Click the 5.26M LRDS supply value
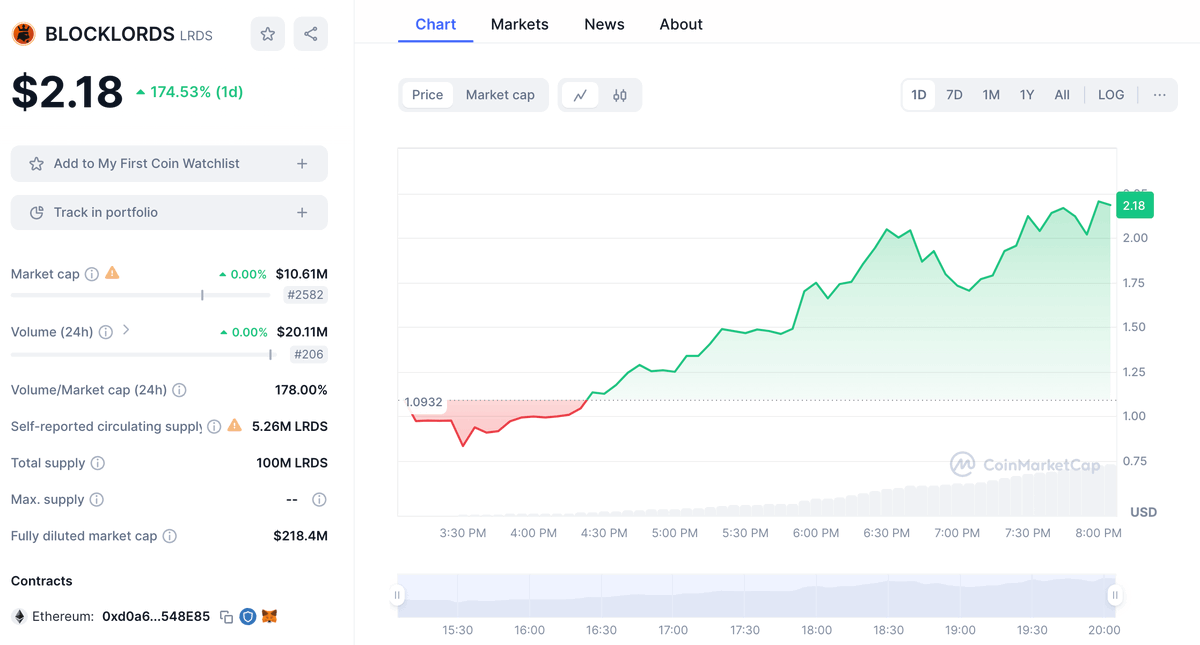1200x645 pixels. coord(290,427)
